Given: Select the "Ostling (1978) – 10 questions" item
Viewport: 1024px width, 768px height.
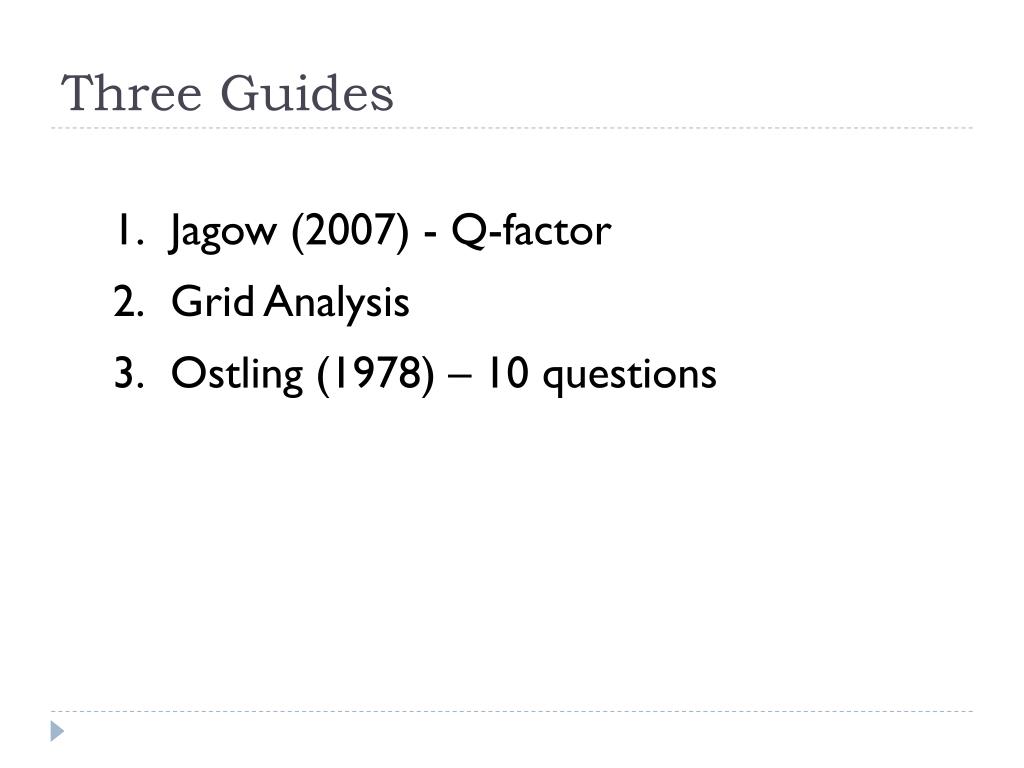Looking at the screenshot, I should coord(443,374).
